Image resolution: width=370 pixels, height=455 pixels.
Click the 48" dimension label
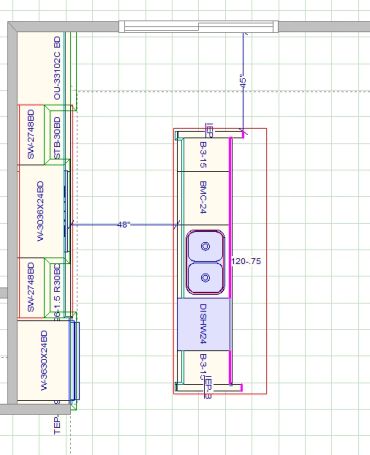(123, 225)
